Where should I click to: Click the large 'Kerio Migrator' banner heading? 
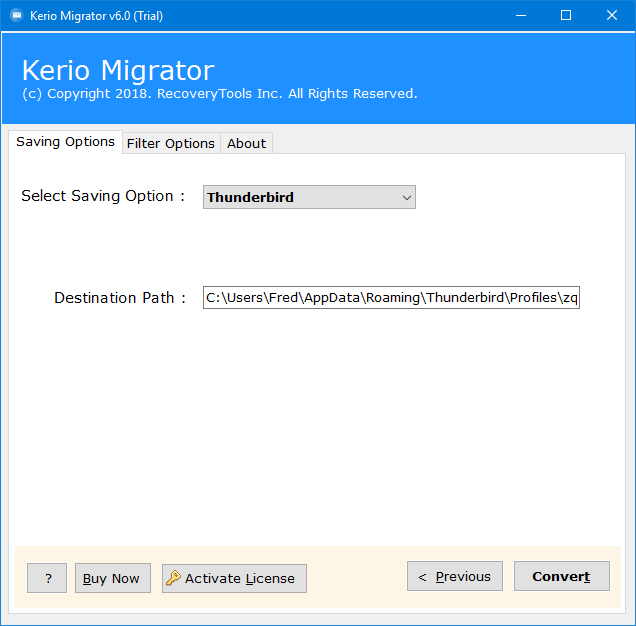[x=118, y=70]
